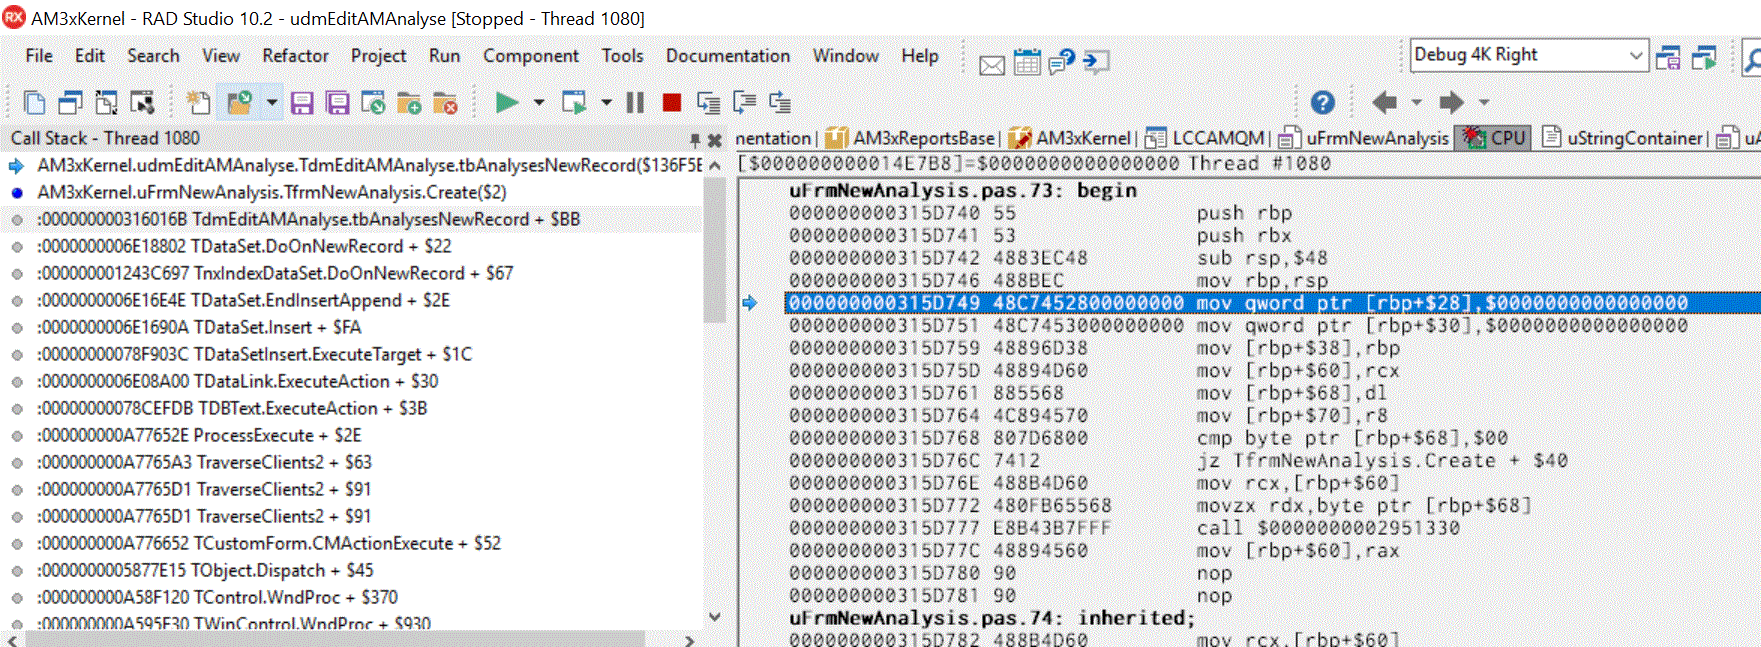1761x647 pixels.
Task: Click the Add File to Project icon
Action: (x=409, y=102)
